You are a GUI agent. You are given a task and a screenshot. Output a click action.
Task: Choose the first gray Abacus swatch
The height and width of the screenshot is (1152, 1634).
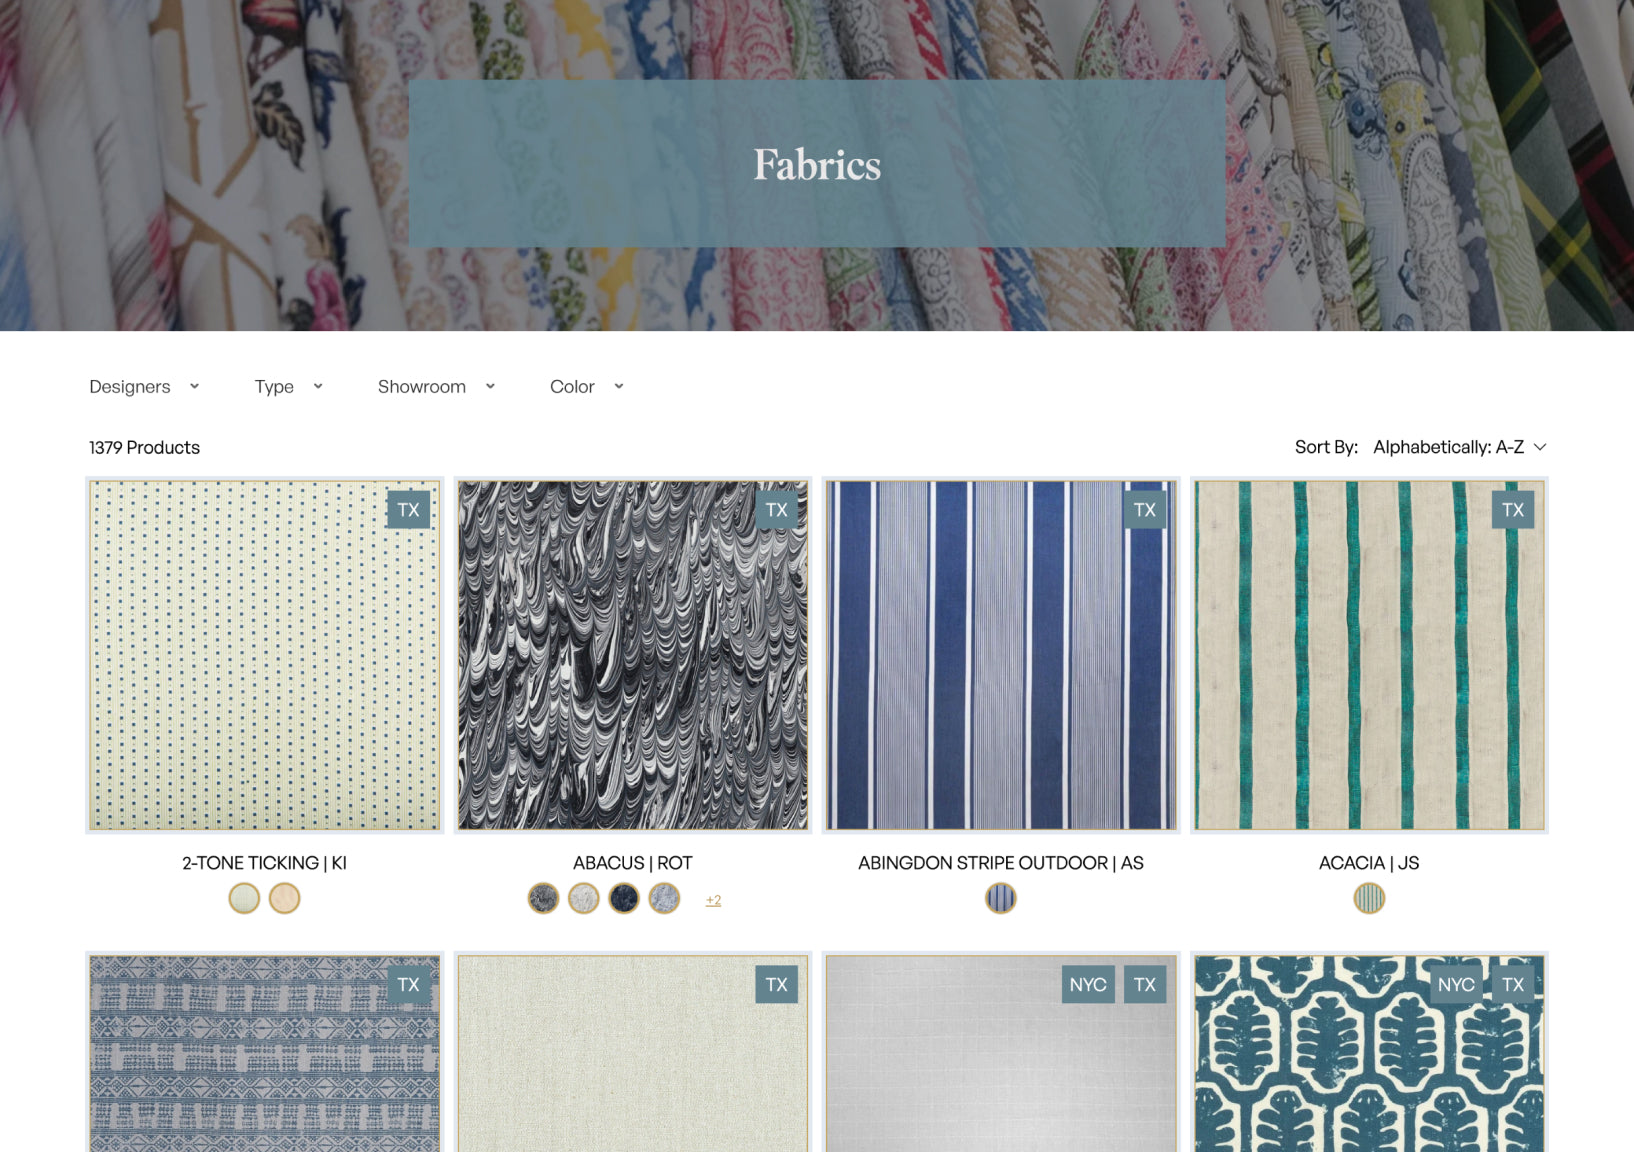click(x=543, y=899)
